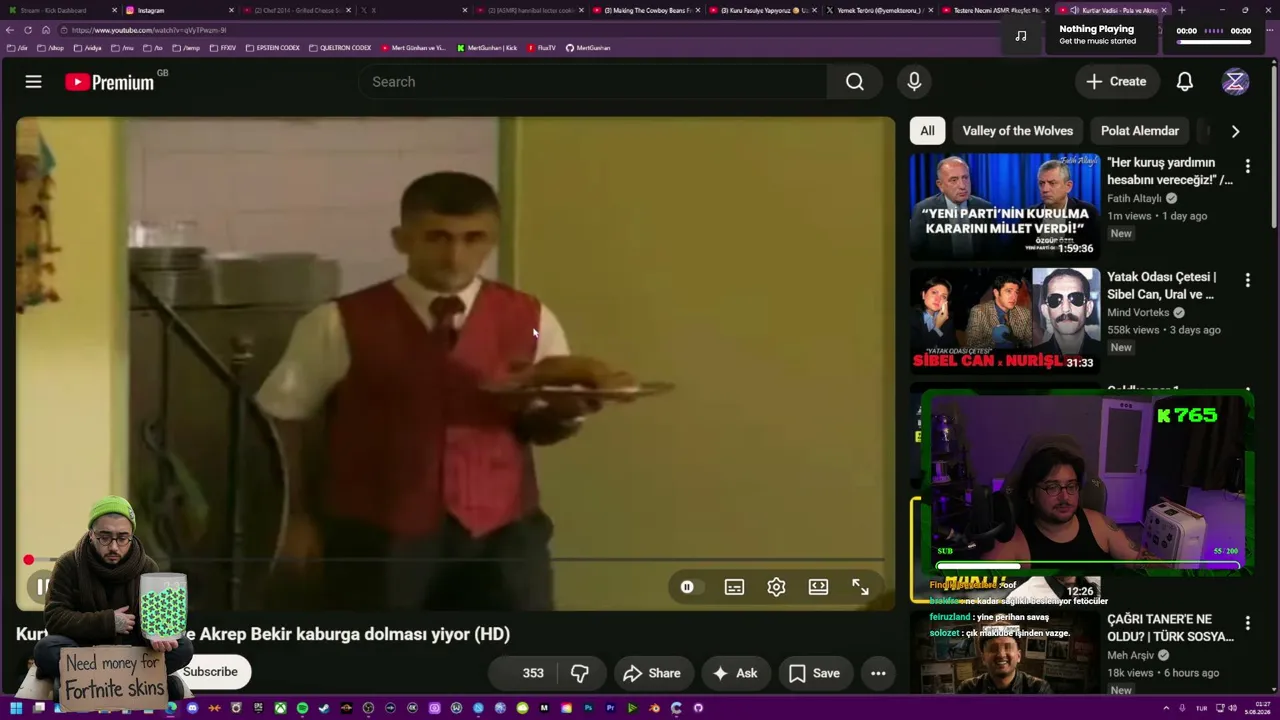Open "Yatak Odası Çetesi | Sibel Can" title
Viewport: 1280px width, 720px height.
click(1162, 285)
